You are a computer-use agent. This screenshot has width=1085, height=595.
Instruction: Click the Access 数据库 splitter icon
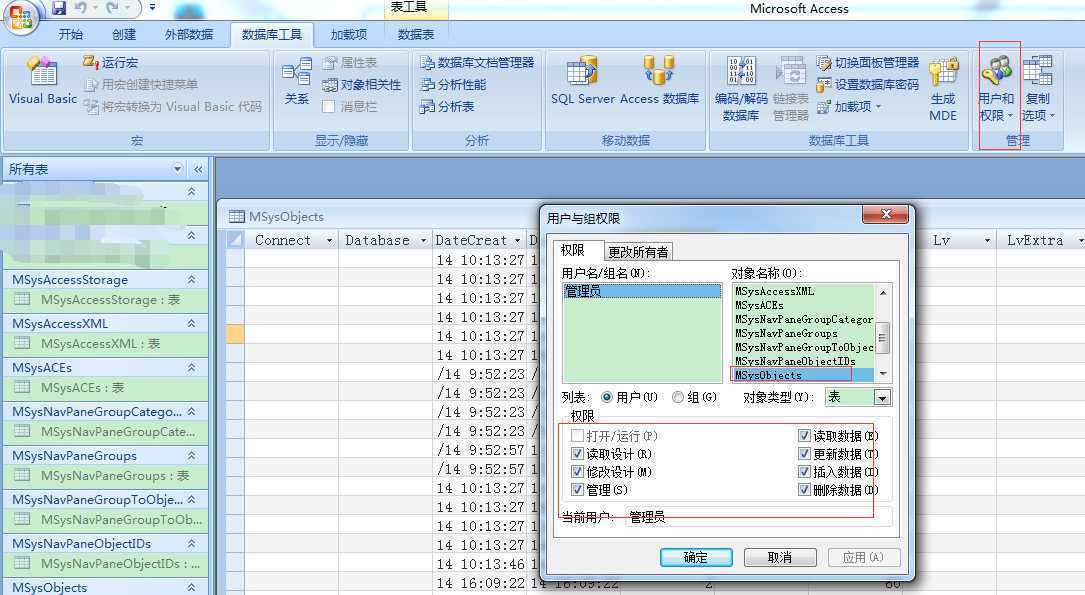tap(659, 71)
